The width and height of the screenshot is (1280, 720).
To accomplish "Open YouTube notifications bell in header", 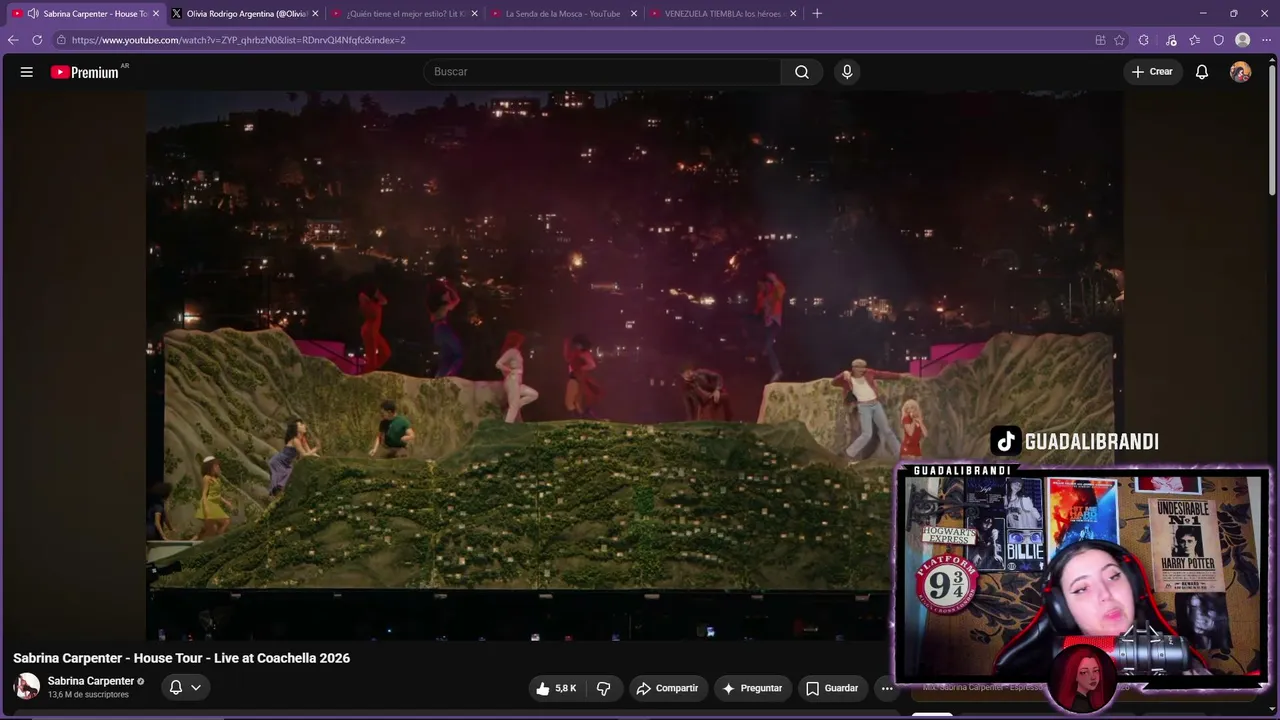I will click(x=1202, y=72).
